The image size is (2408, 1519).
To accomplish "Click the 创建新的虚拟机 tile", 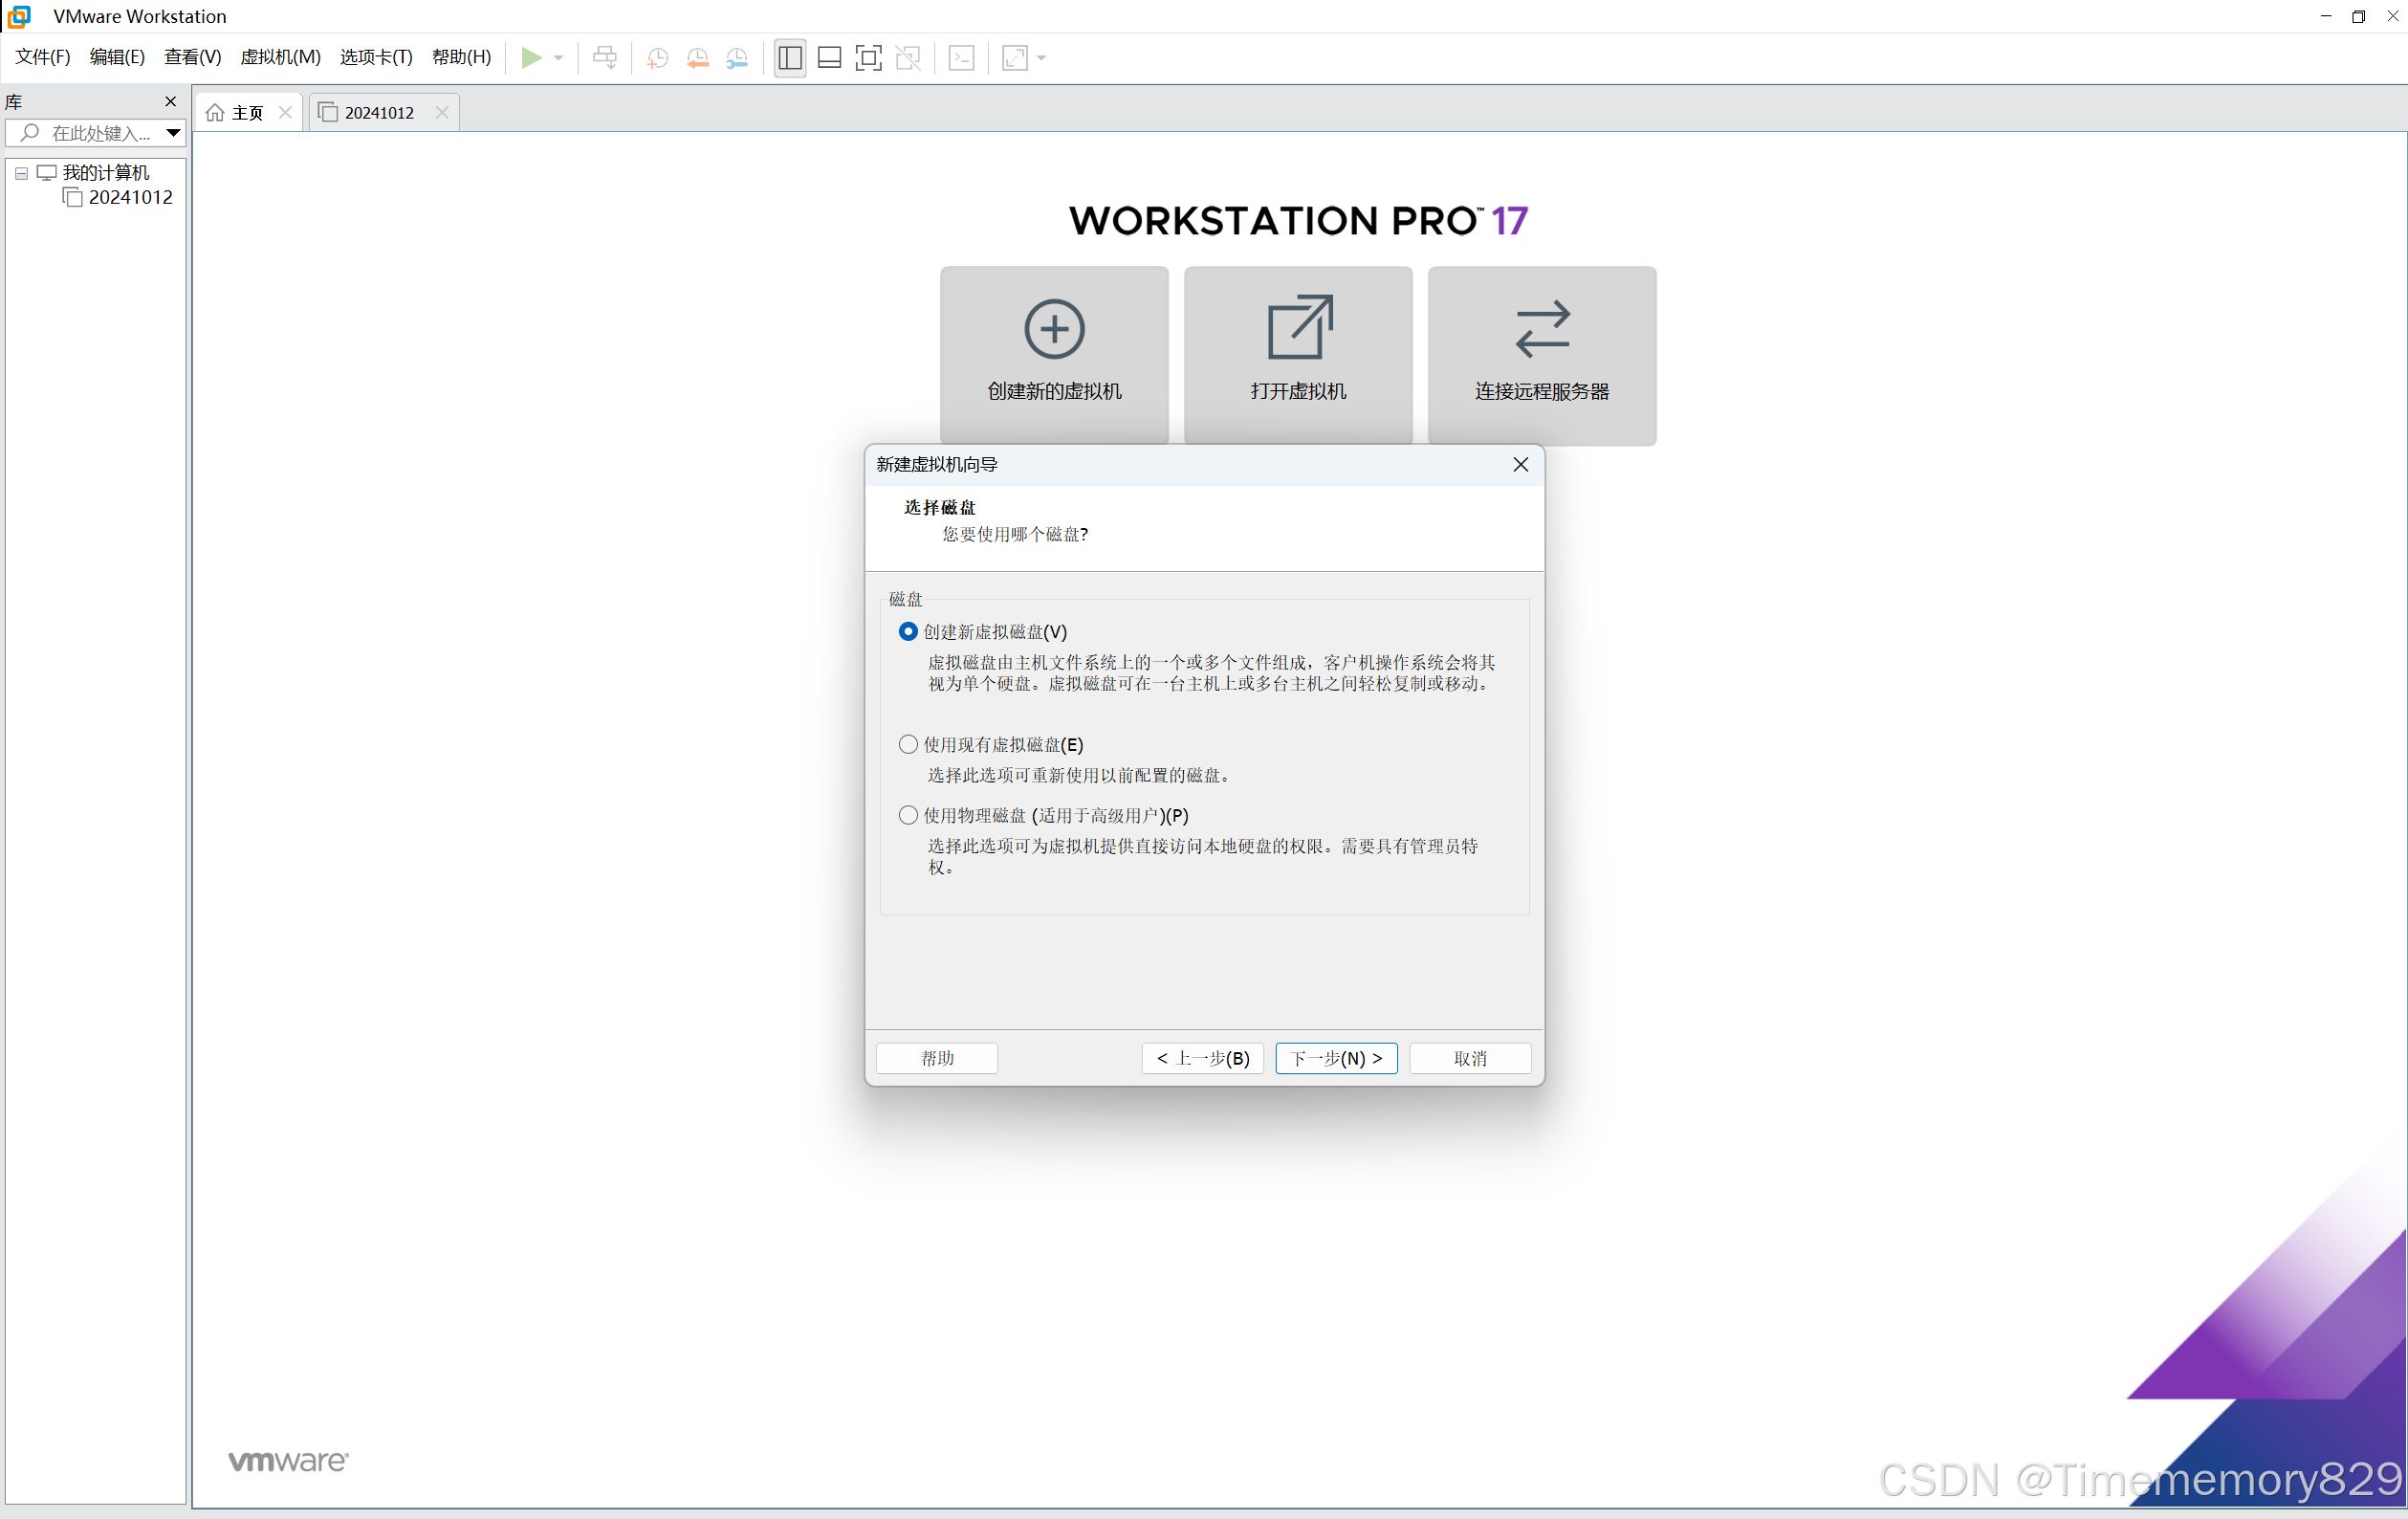I will (1054, 354).
